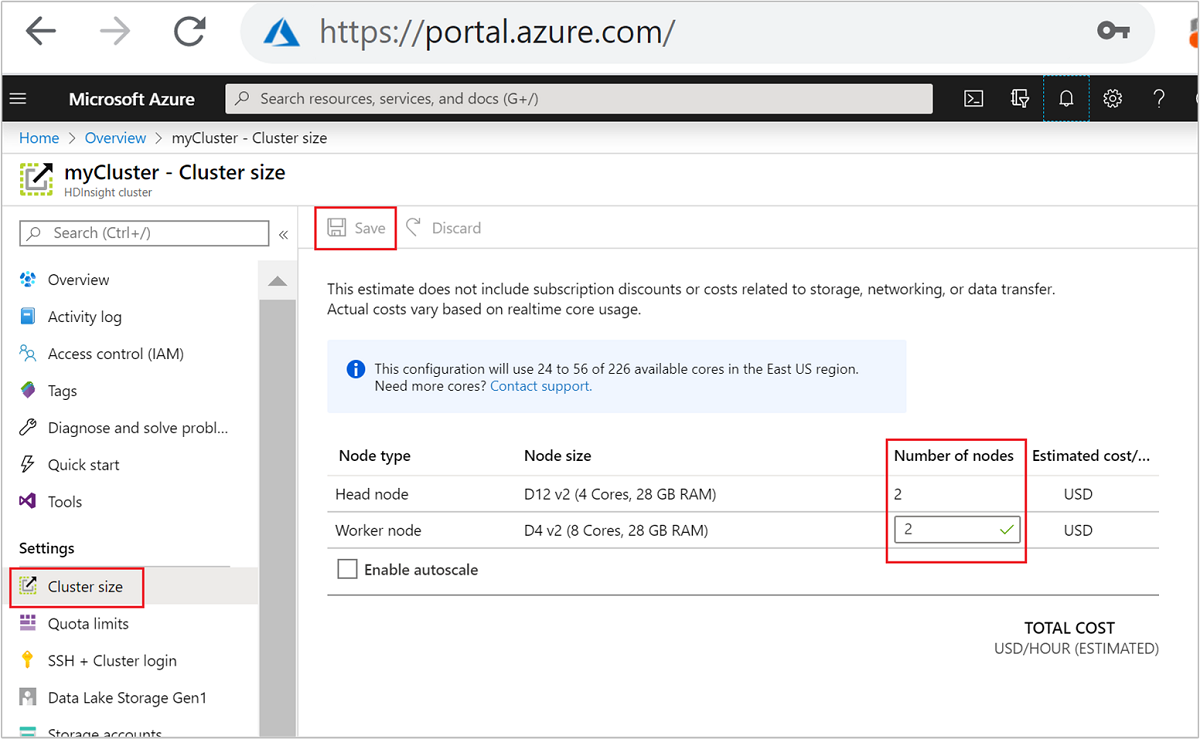Viewport: 1200px width, 739px height.
Task: Open Azure Cloud Shell from top bar
Action: 973,98
